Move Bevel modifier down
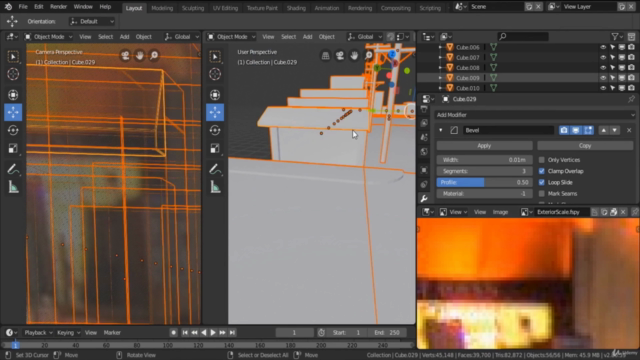Screen dimensions: 640x360 point(614,130)
